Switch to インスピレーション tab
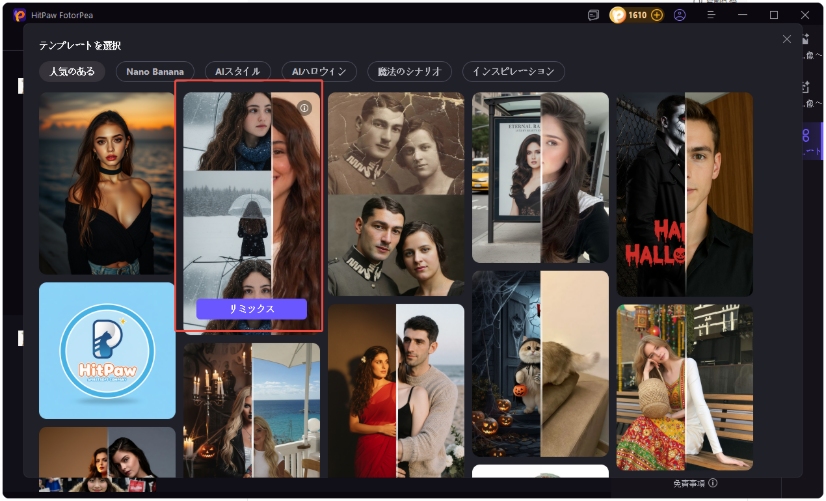The width and height of the screenshot is (826, 501). tap(513, 72)
